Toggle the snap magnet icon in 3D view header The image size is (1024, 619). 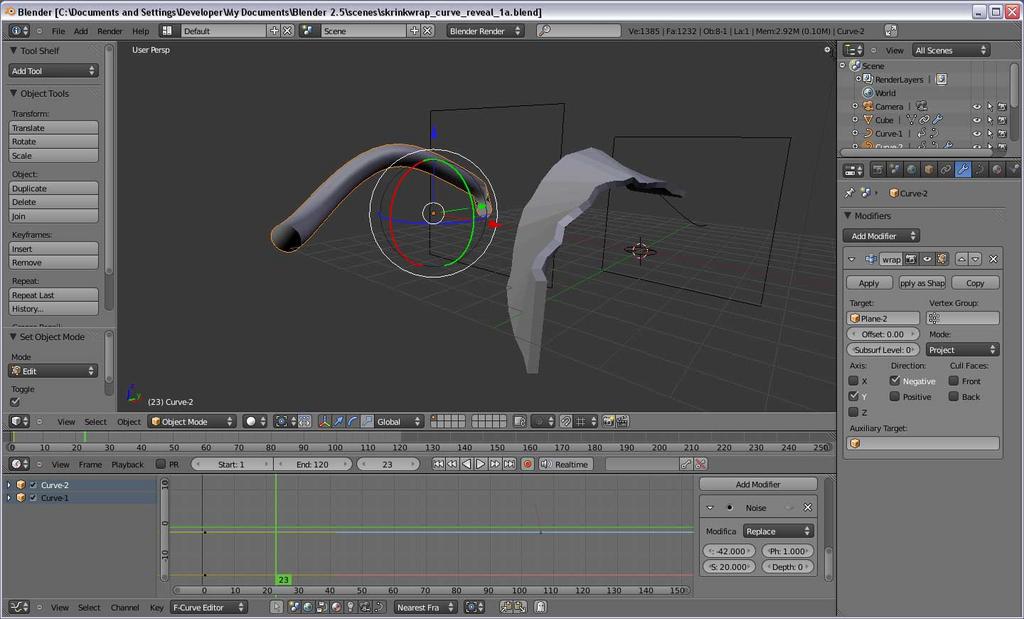[566, 422]
